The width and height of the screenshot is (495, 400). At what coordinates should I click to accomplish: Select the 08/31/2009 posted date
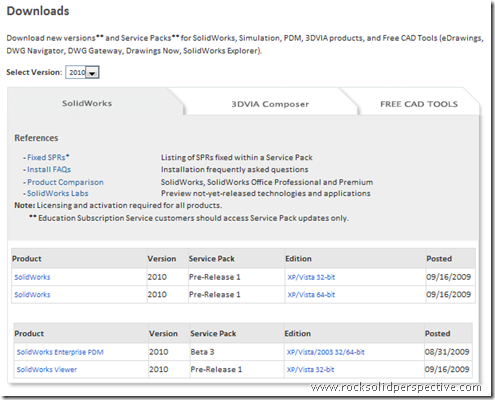click(447, 352)
